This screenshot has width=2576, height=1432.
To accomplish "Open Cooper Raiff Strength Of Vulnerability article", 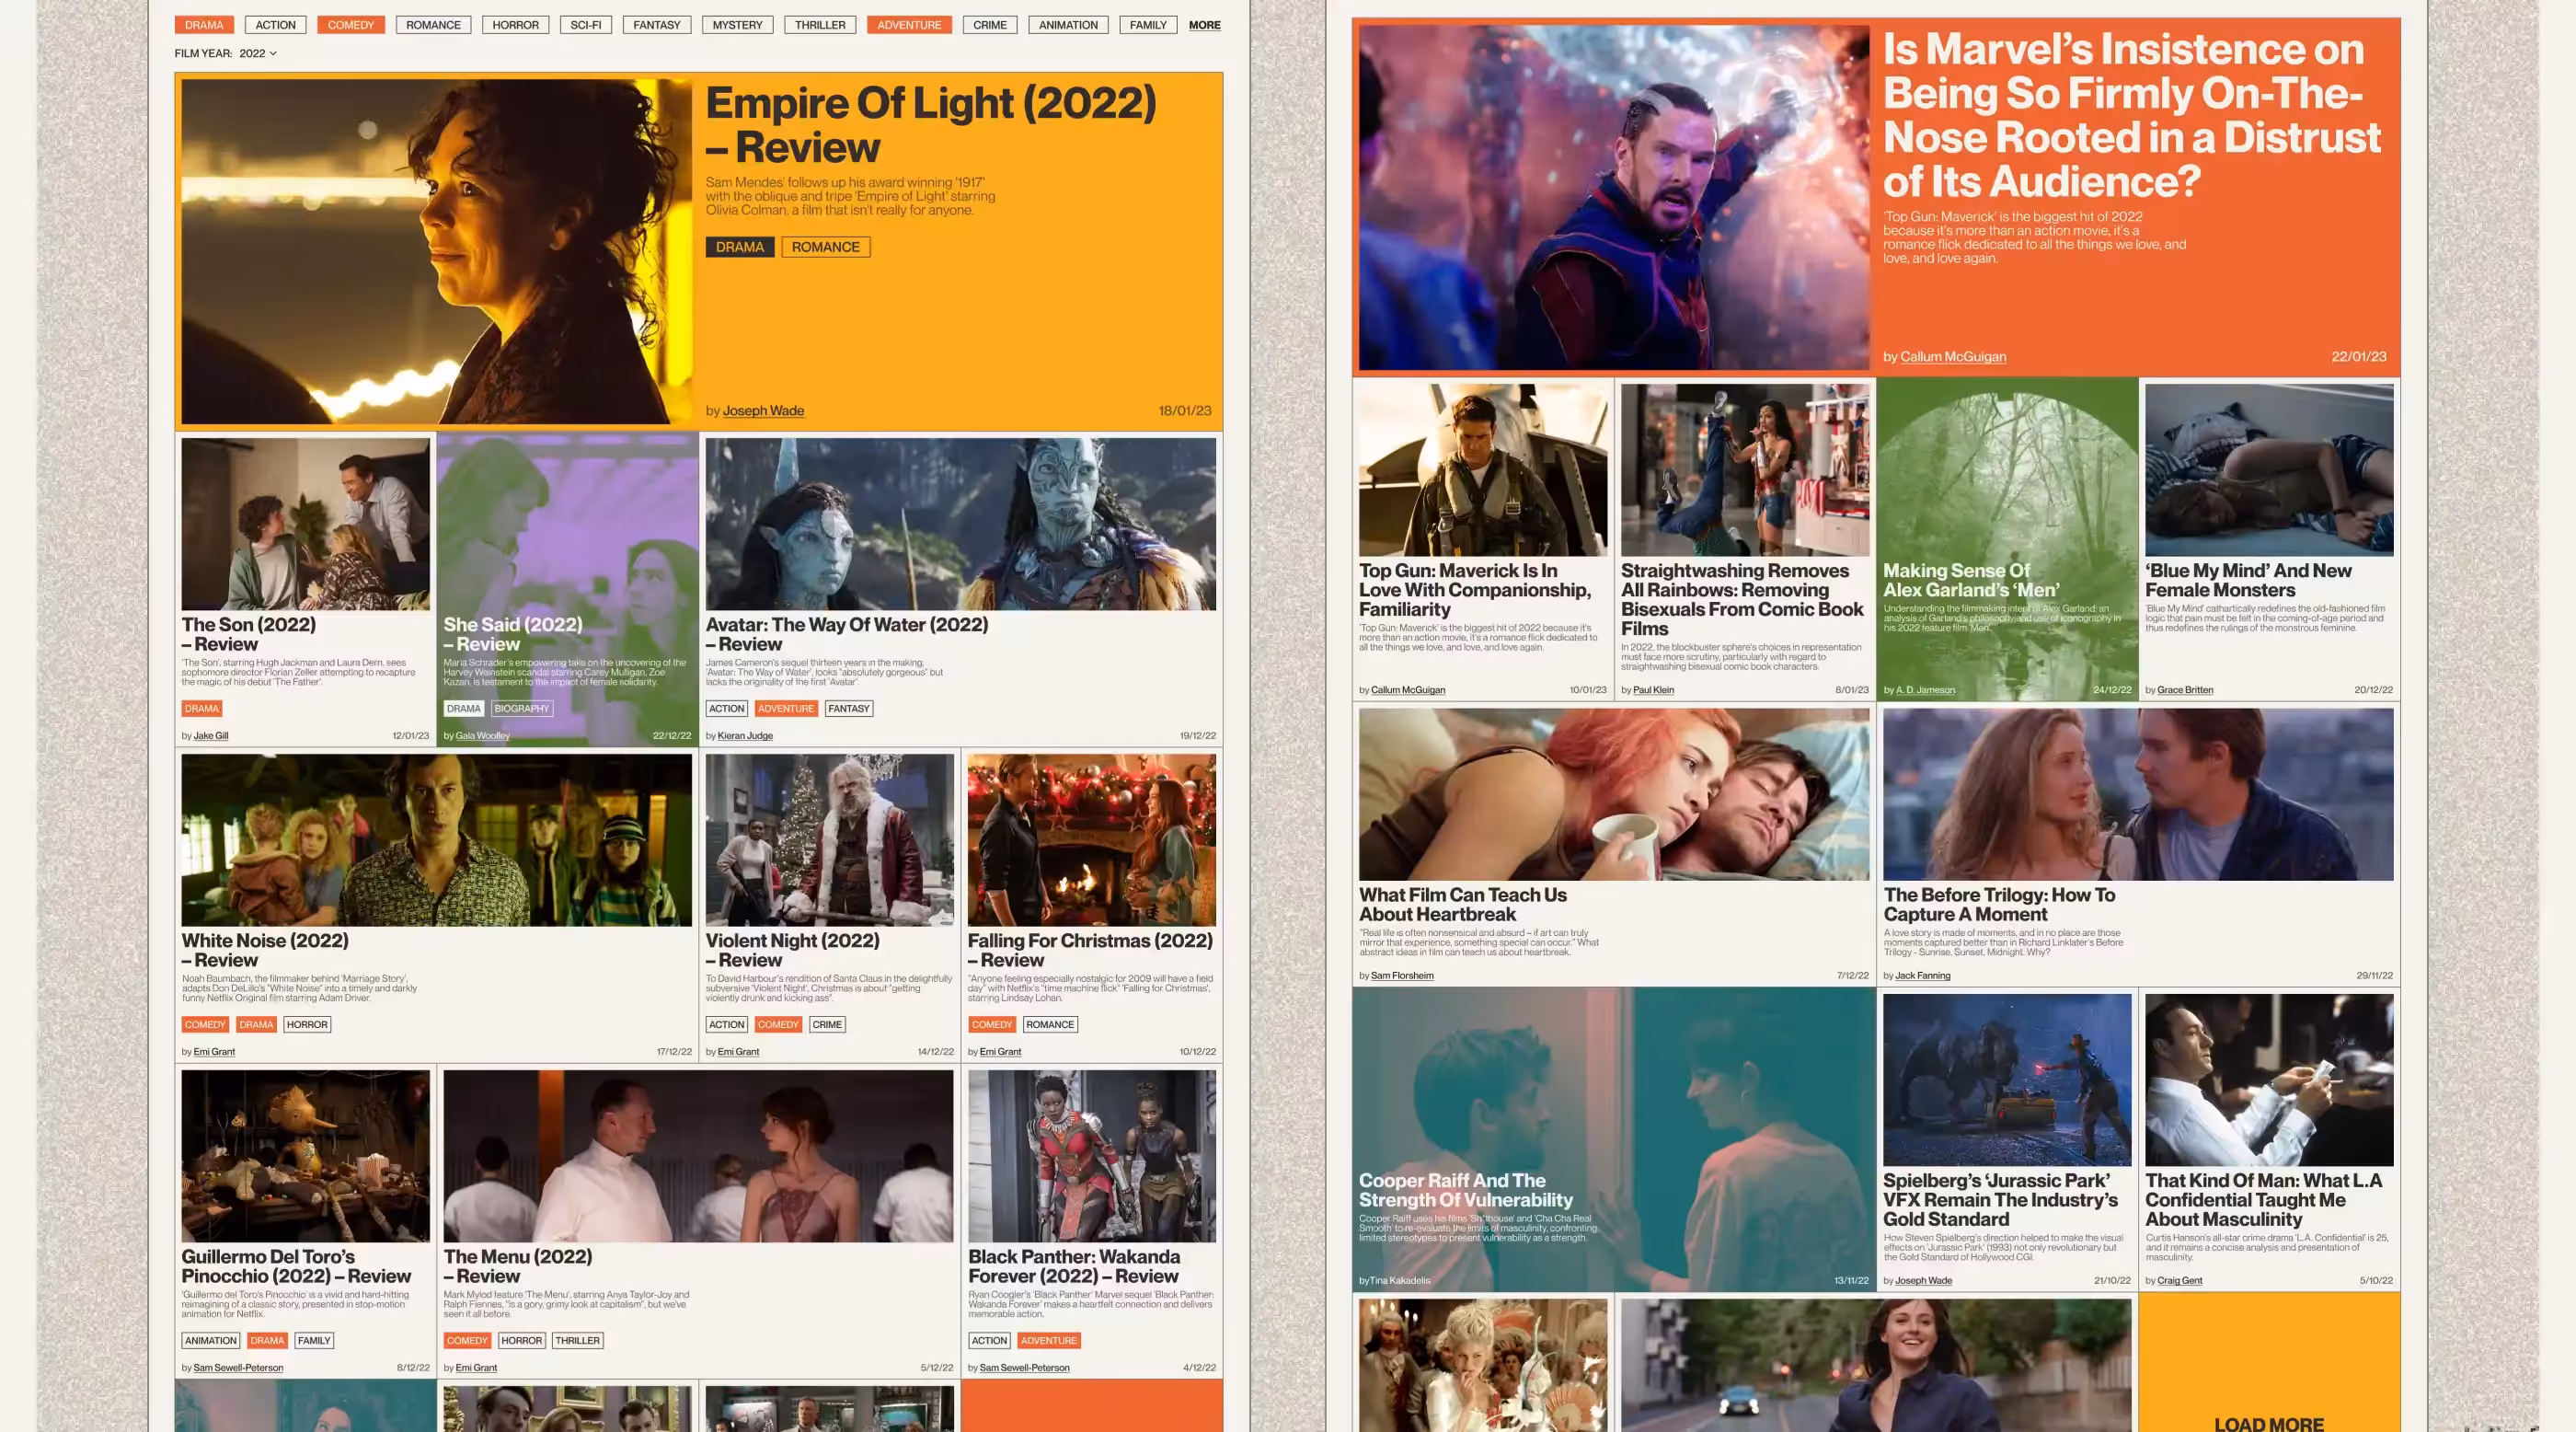I will [x=1466, y=1190].
